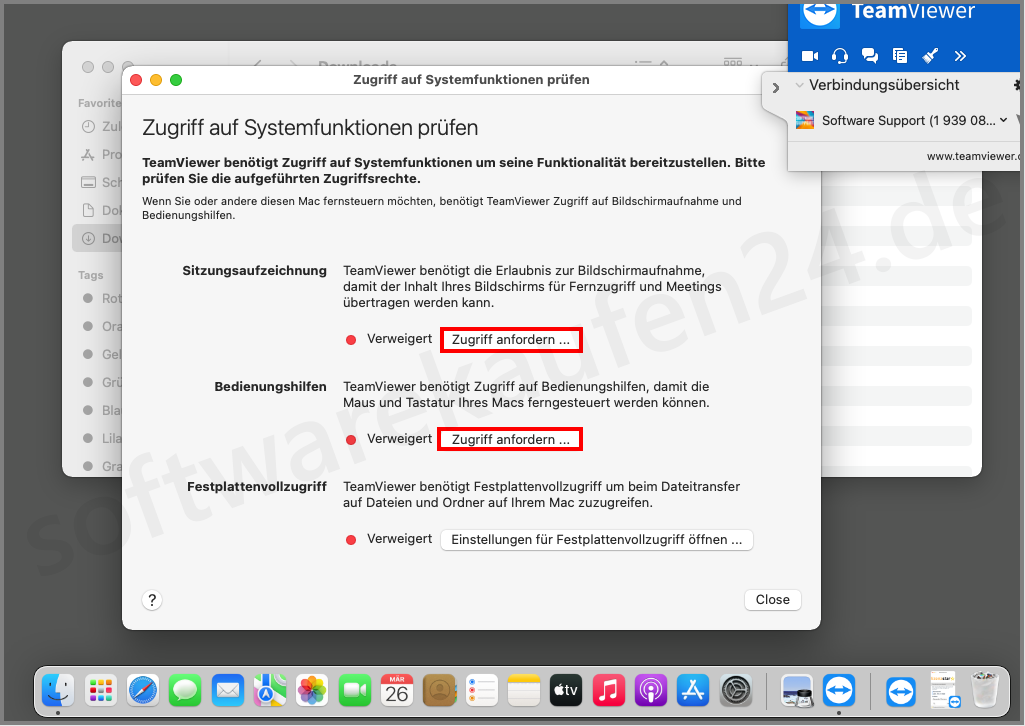
Task: Open Photos in the Dock
Action: [312, 690]
